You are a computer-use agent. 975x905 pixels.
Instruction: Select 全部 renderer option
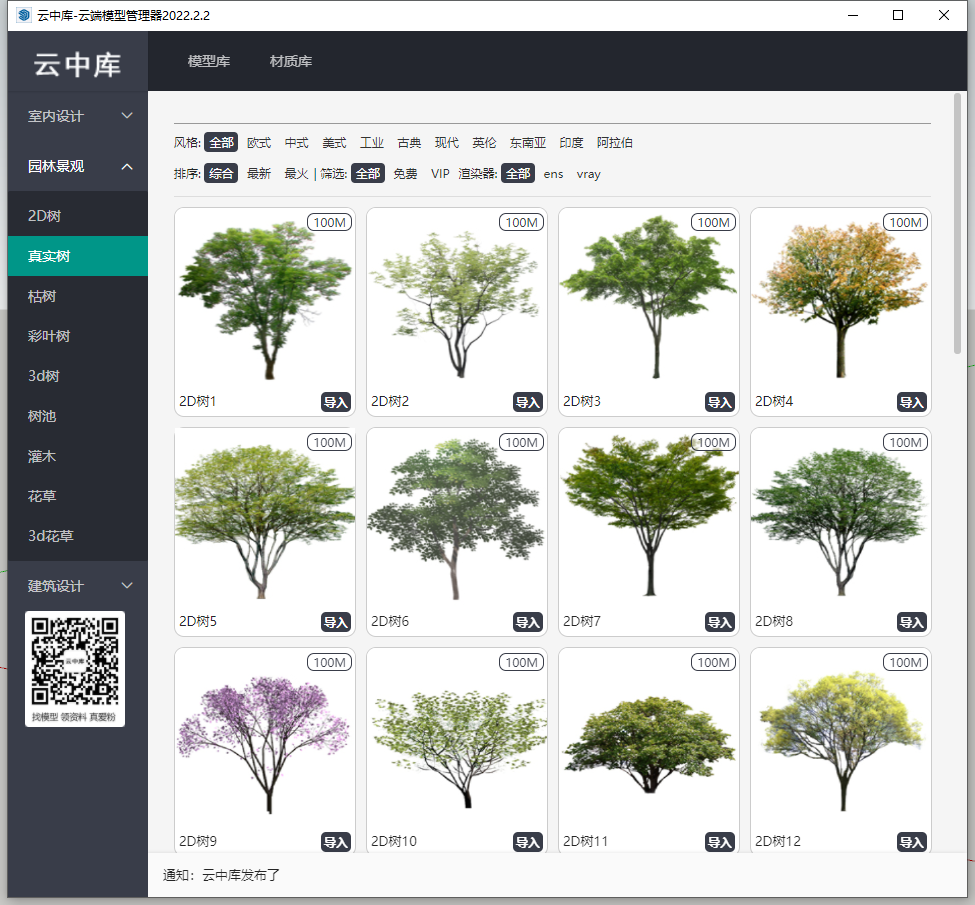pyautogui.click(x=519, y=174)
